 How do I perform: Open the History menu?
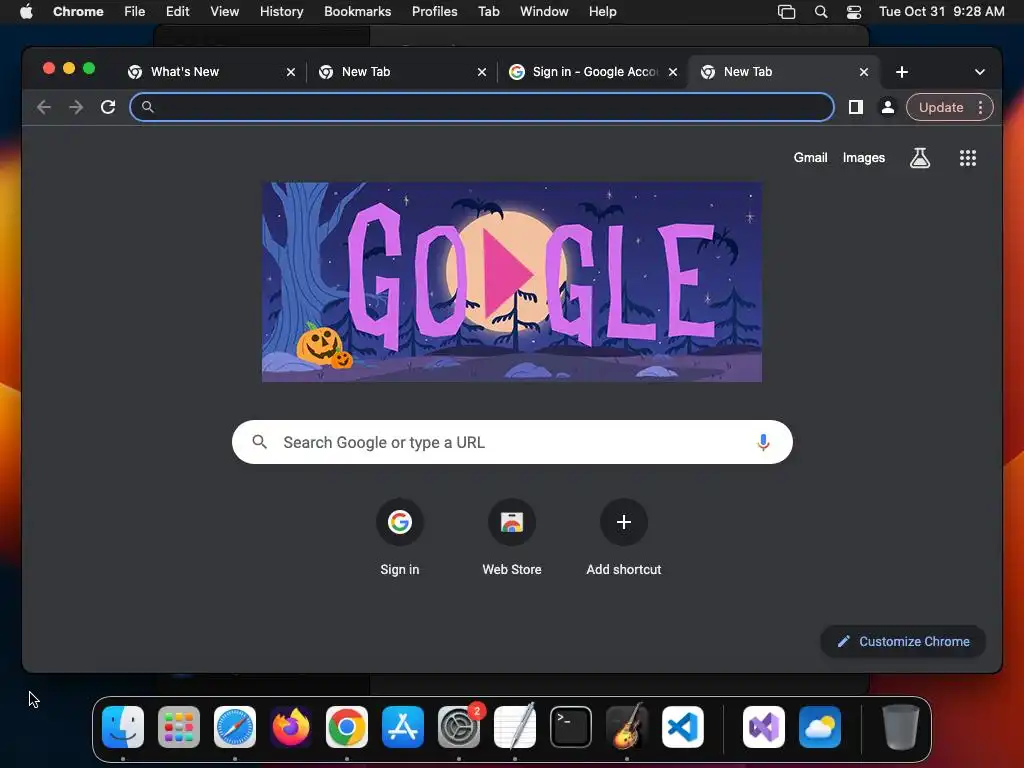coord(281,12)
